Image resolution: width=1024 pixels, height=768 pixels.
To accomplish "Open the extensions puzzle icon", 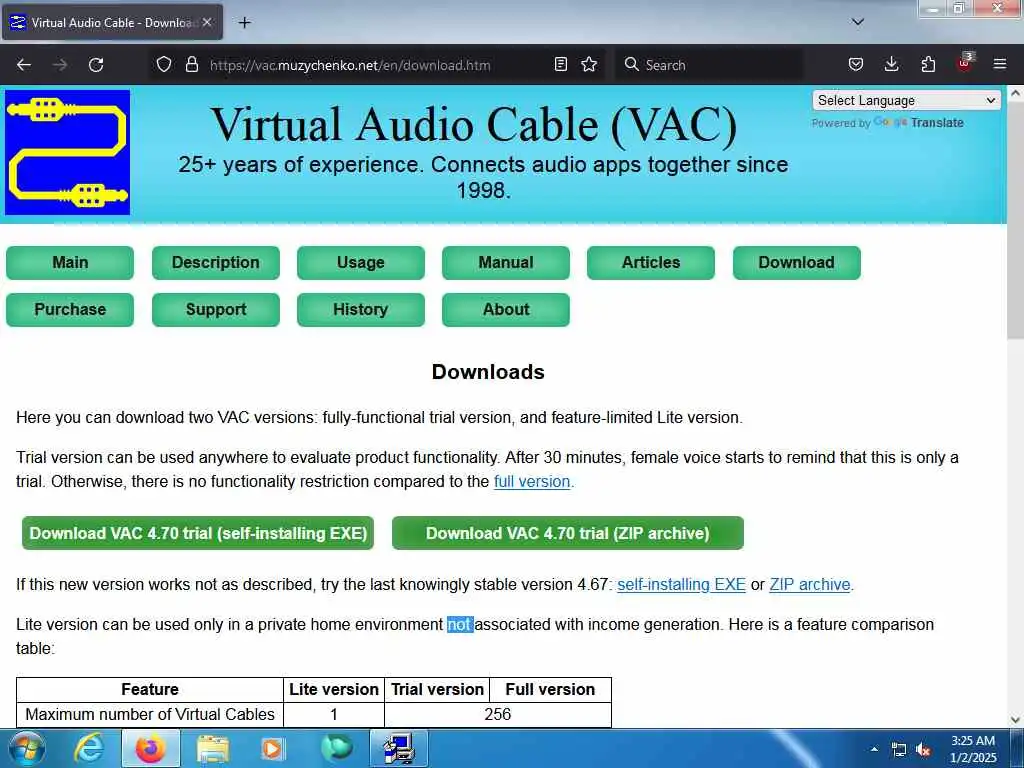I will click(928, 65).
